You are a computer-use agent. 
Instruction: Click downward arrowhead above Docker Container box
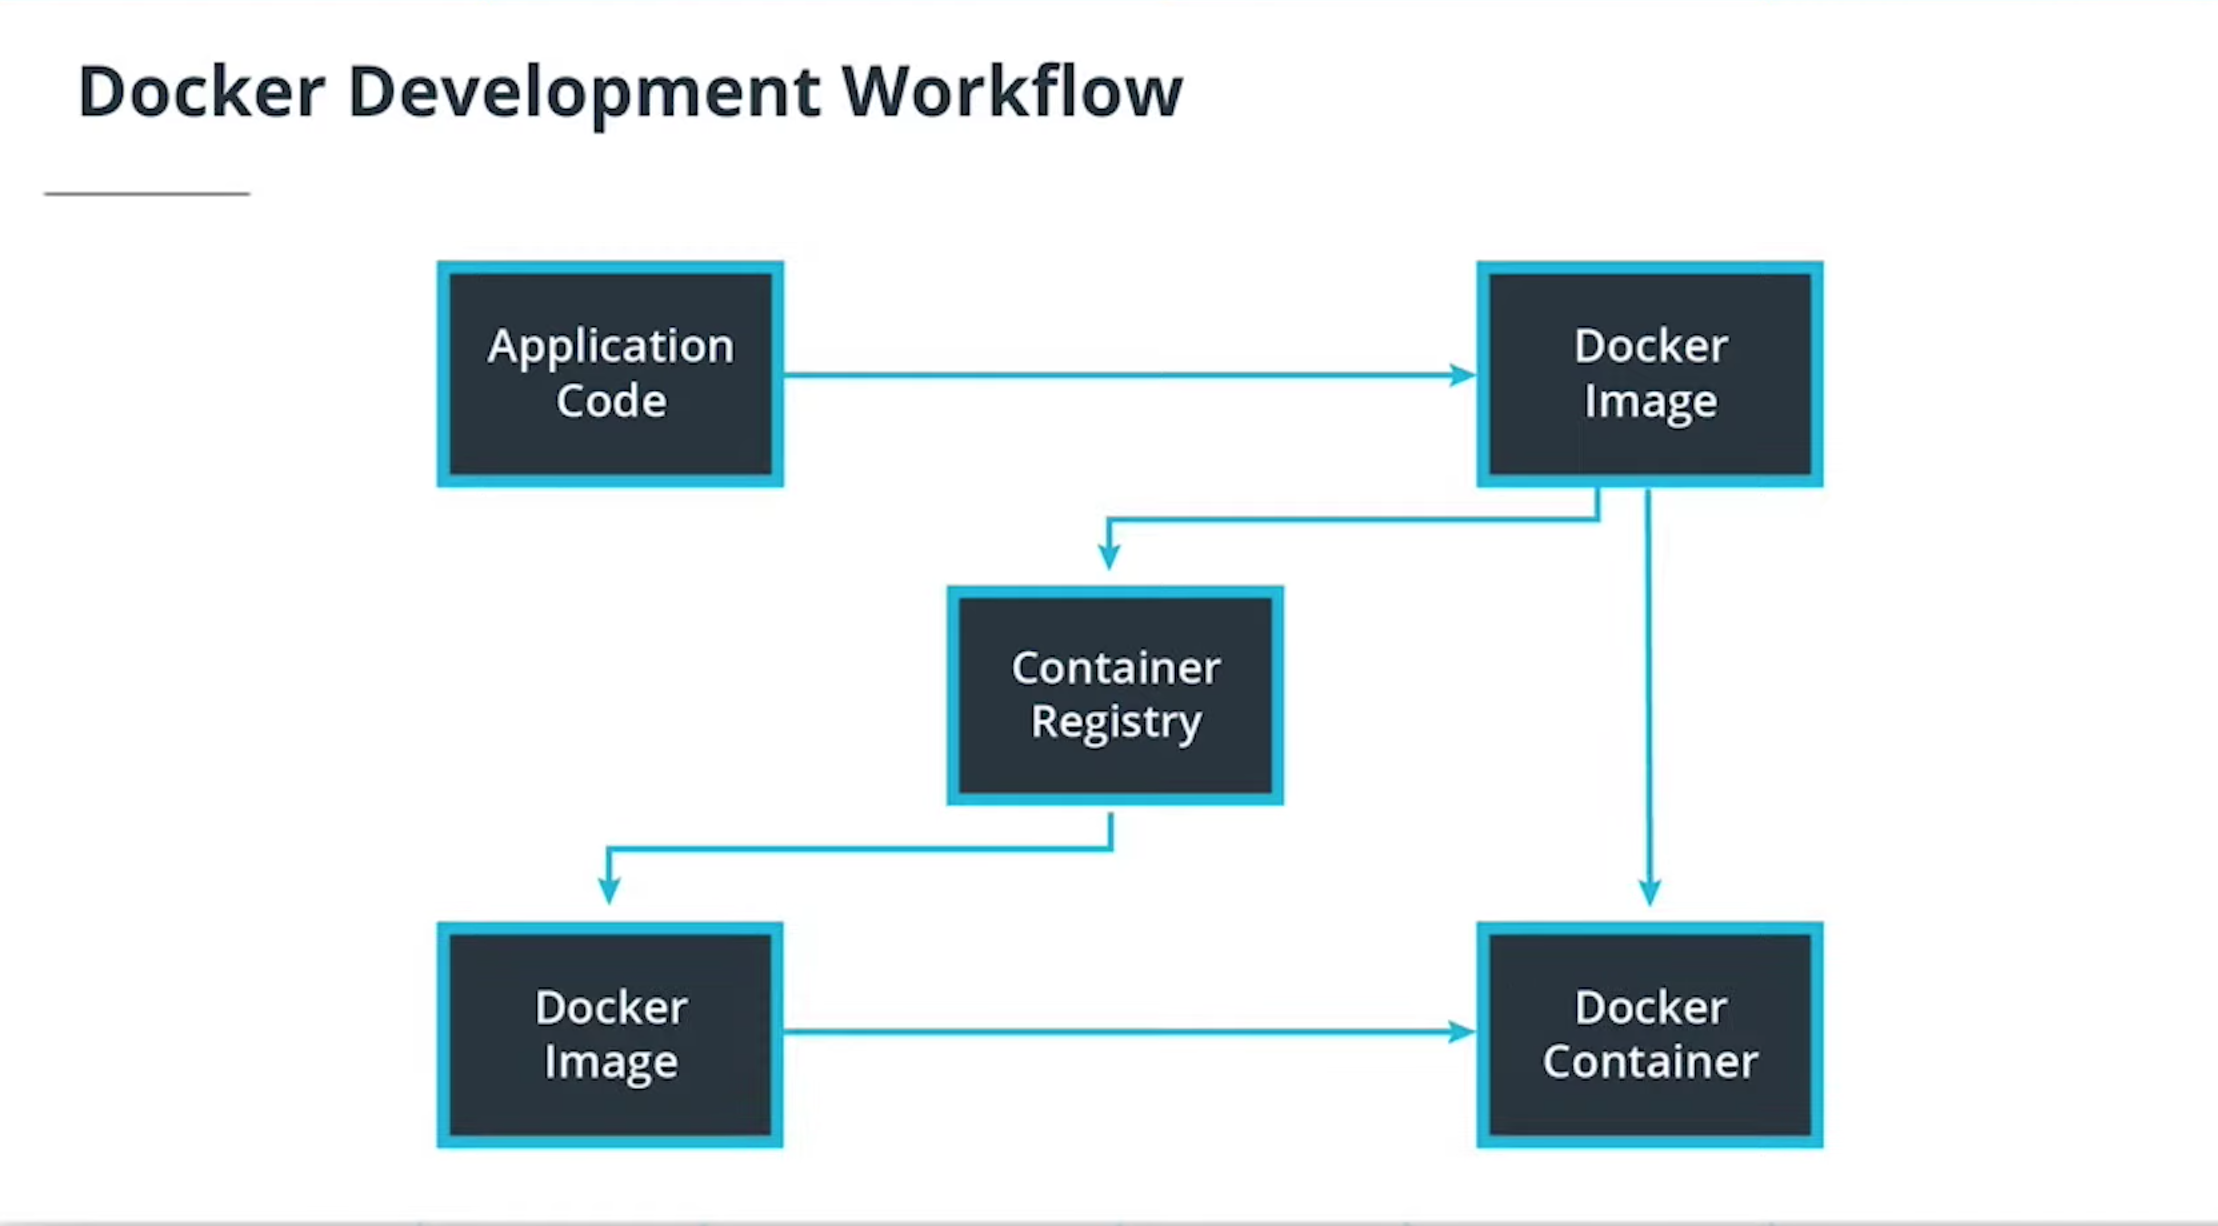1650,891
